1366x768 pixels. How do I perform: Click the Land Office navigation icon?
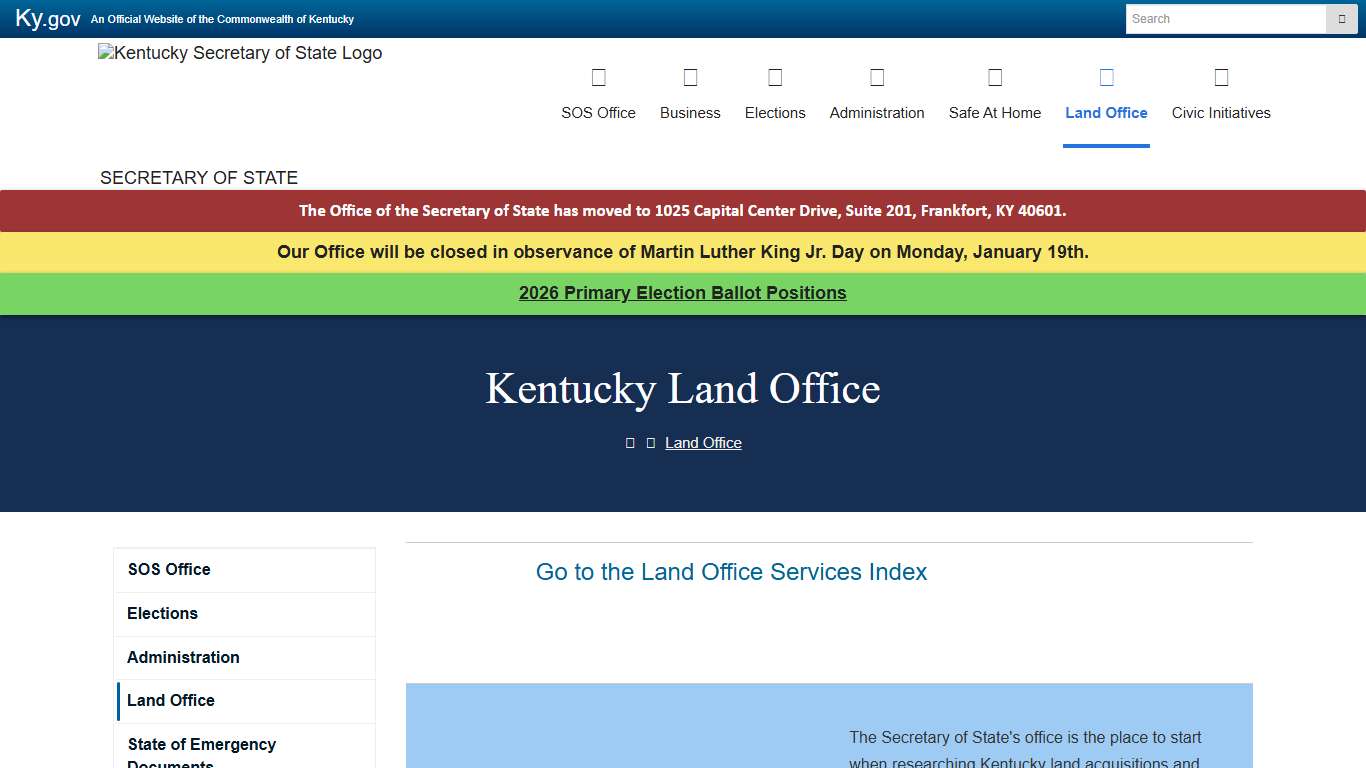pos(1106,76)
